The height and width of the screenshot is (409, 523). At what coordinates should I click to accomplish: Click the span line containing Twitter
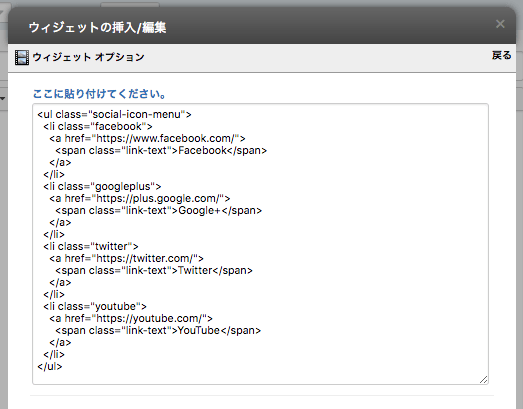click(x=154, y=271)
